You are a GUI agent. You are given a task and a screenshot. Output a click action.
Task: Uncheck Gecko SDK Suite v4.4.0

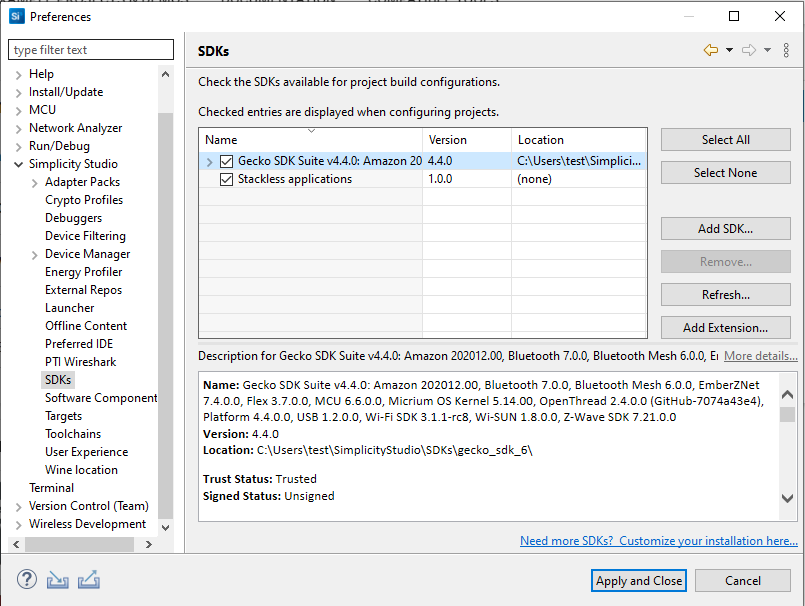(226, 160)
